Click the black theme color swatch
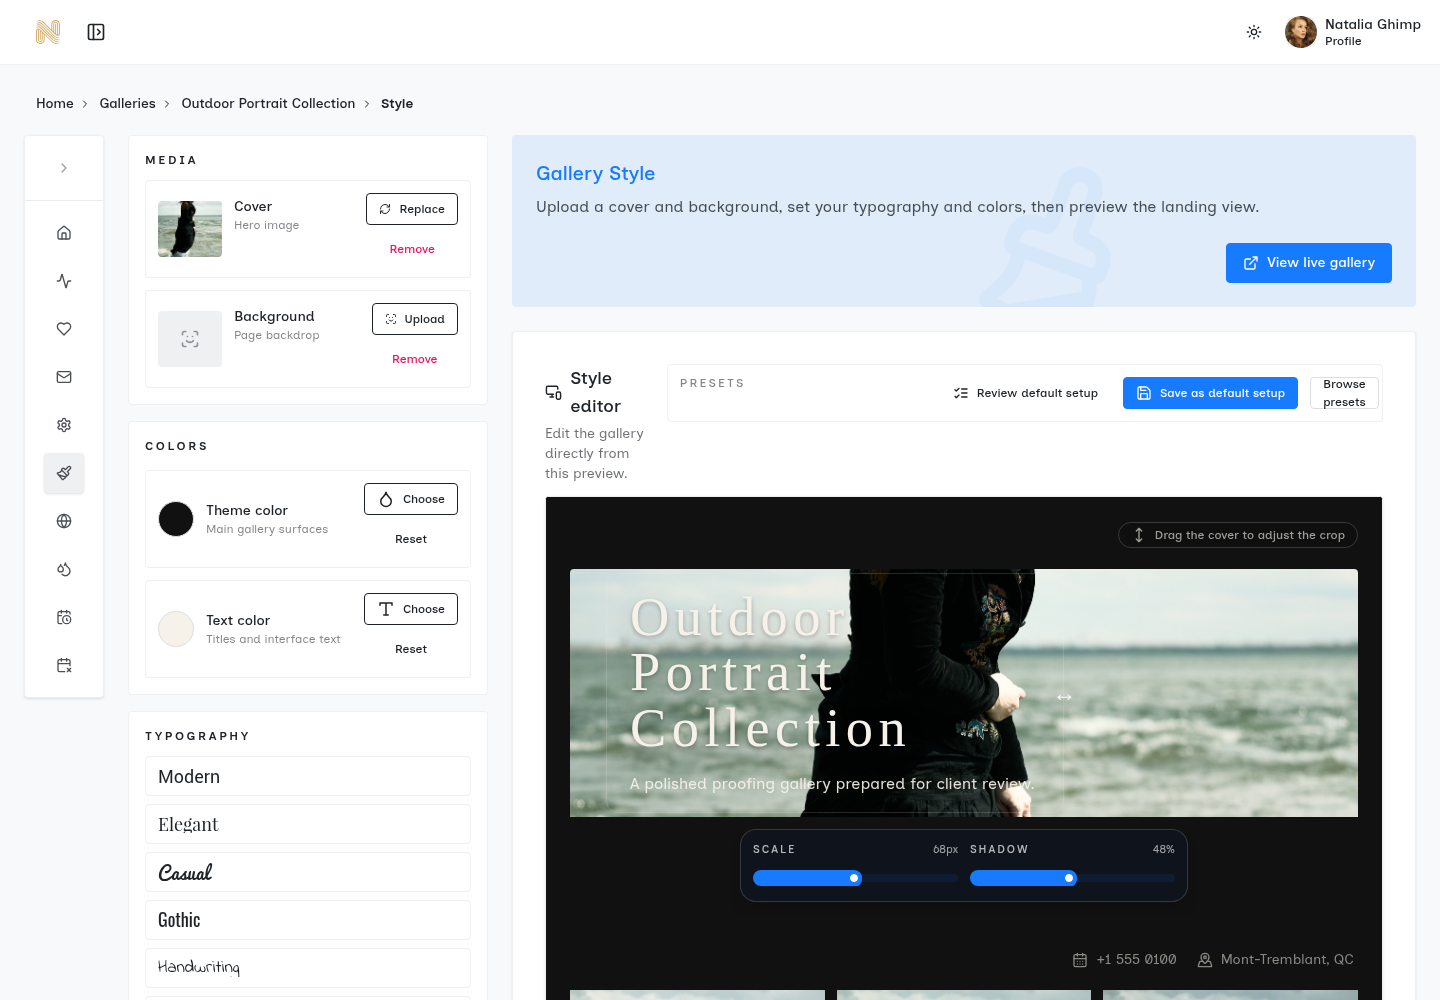The height and width of the screenshot is (1000, 1440). 176,519
